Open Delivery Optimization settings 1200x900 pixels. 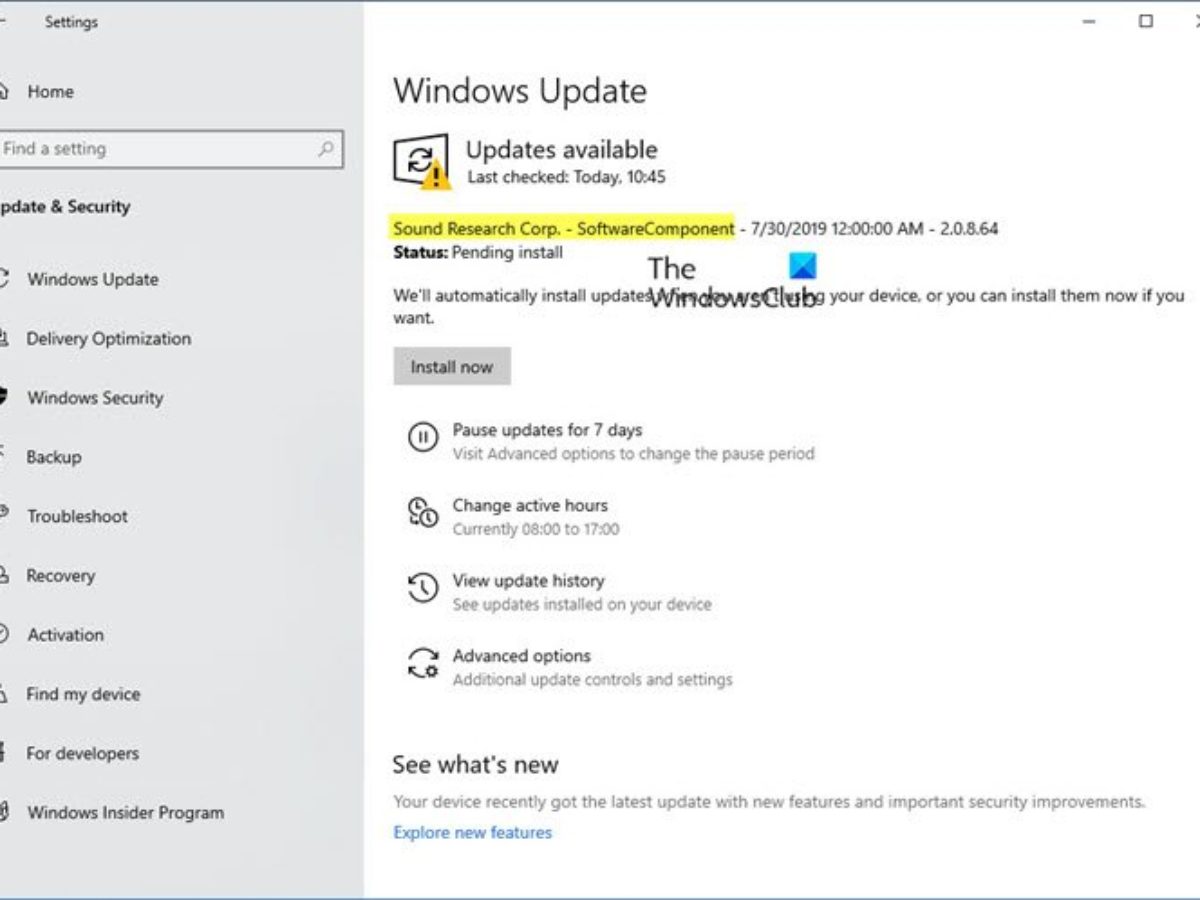109,339
